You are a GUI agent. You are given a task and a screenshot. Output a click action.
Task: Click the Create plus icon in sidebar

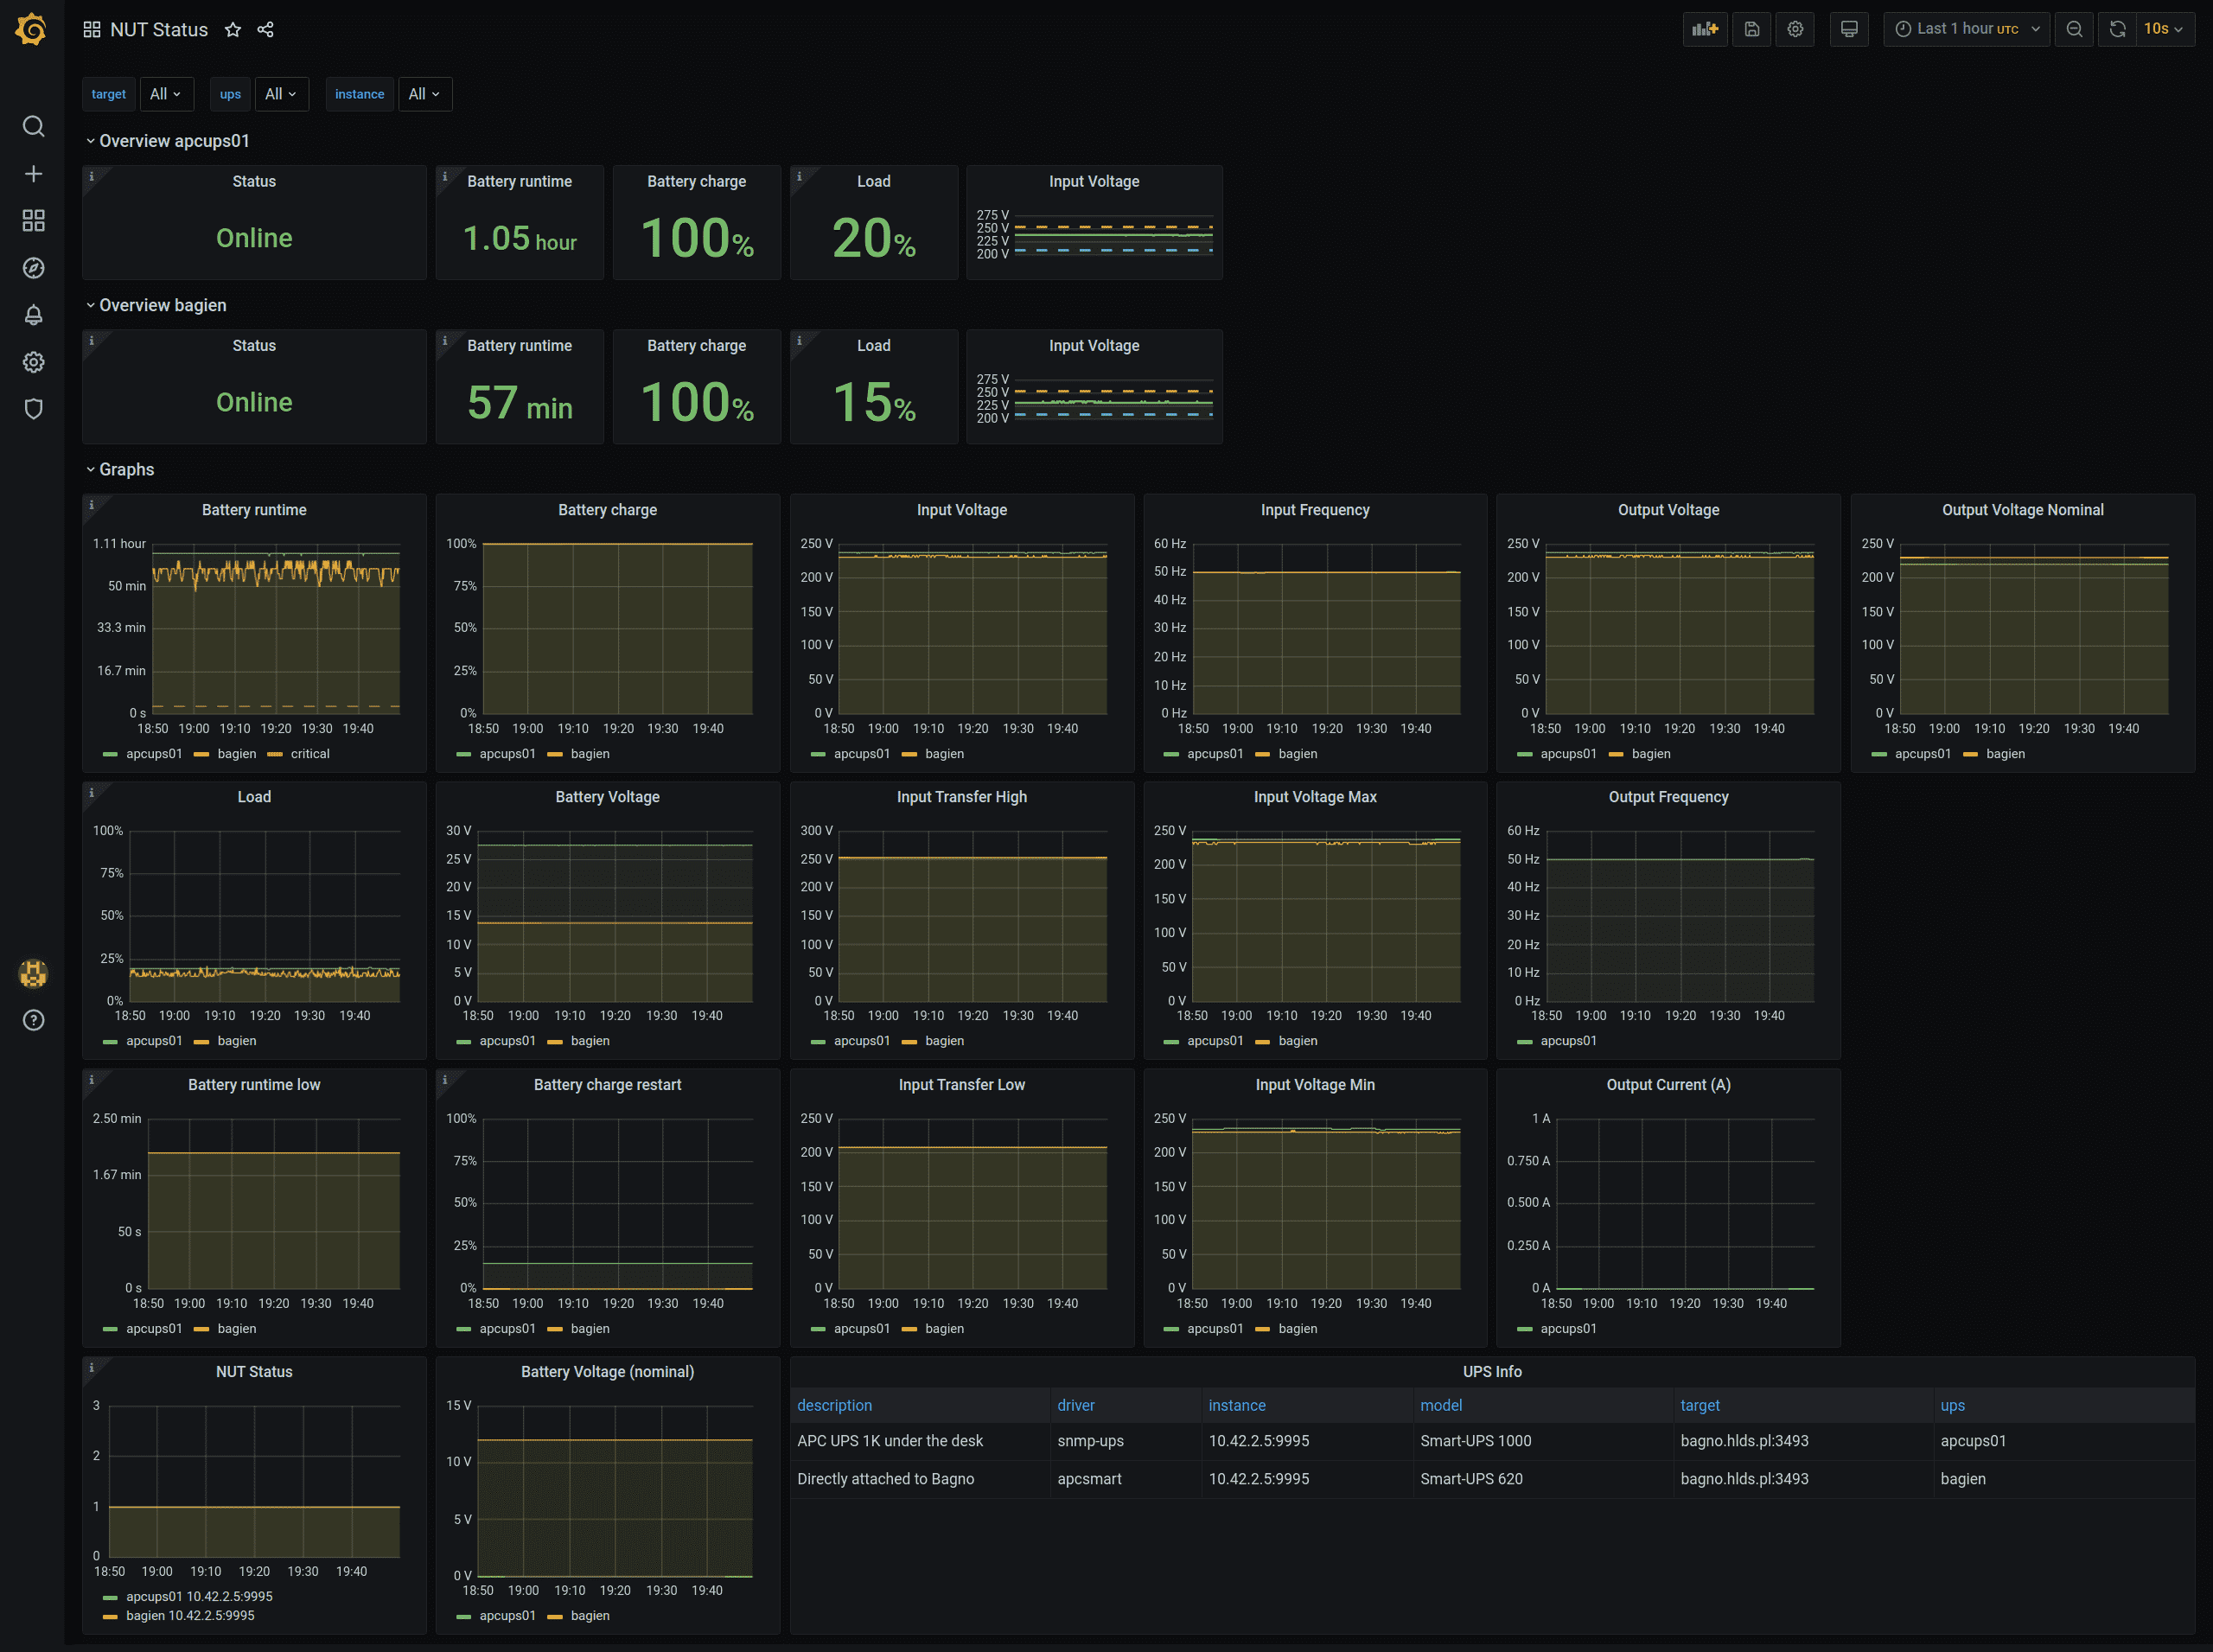point(33,174)
